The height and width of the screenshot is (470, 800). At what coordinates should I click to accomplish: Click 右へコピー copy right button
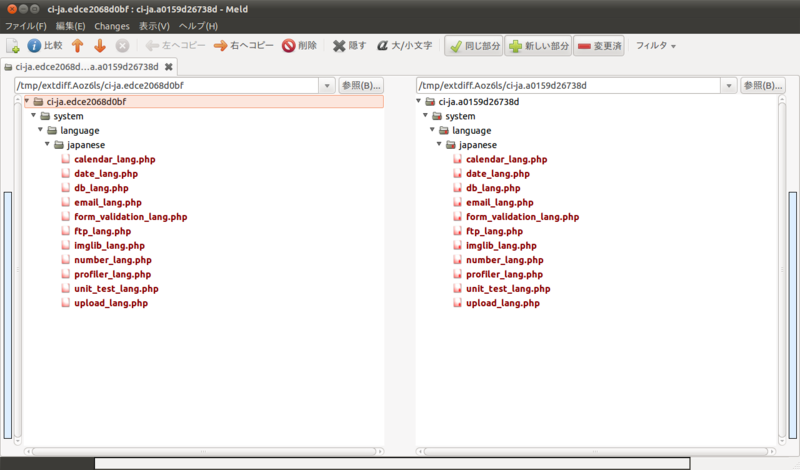coord(243,46)
